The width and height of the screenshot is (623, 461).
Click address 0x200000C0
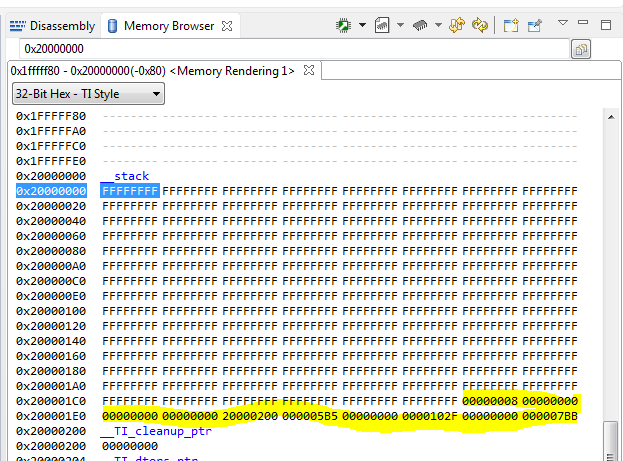pyautogui.click(x=51, y=281)
